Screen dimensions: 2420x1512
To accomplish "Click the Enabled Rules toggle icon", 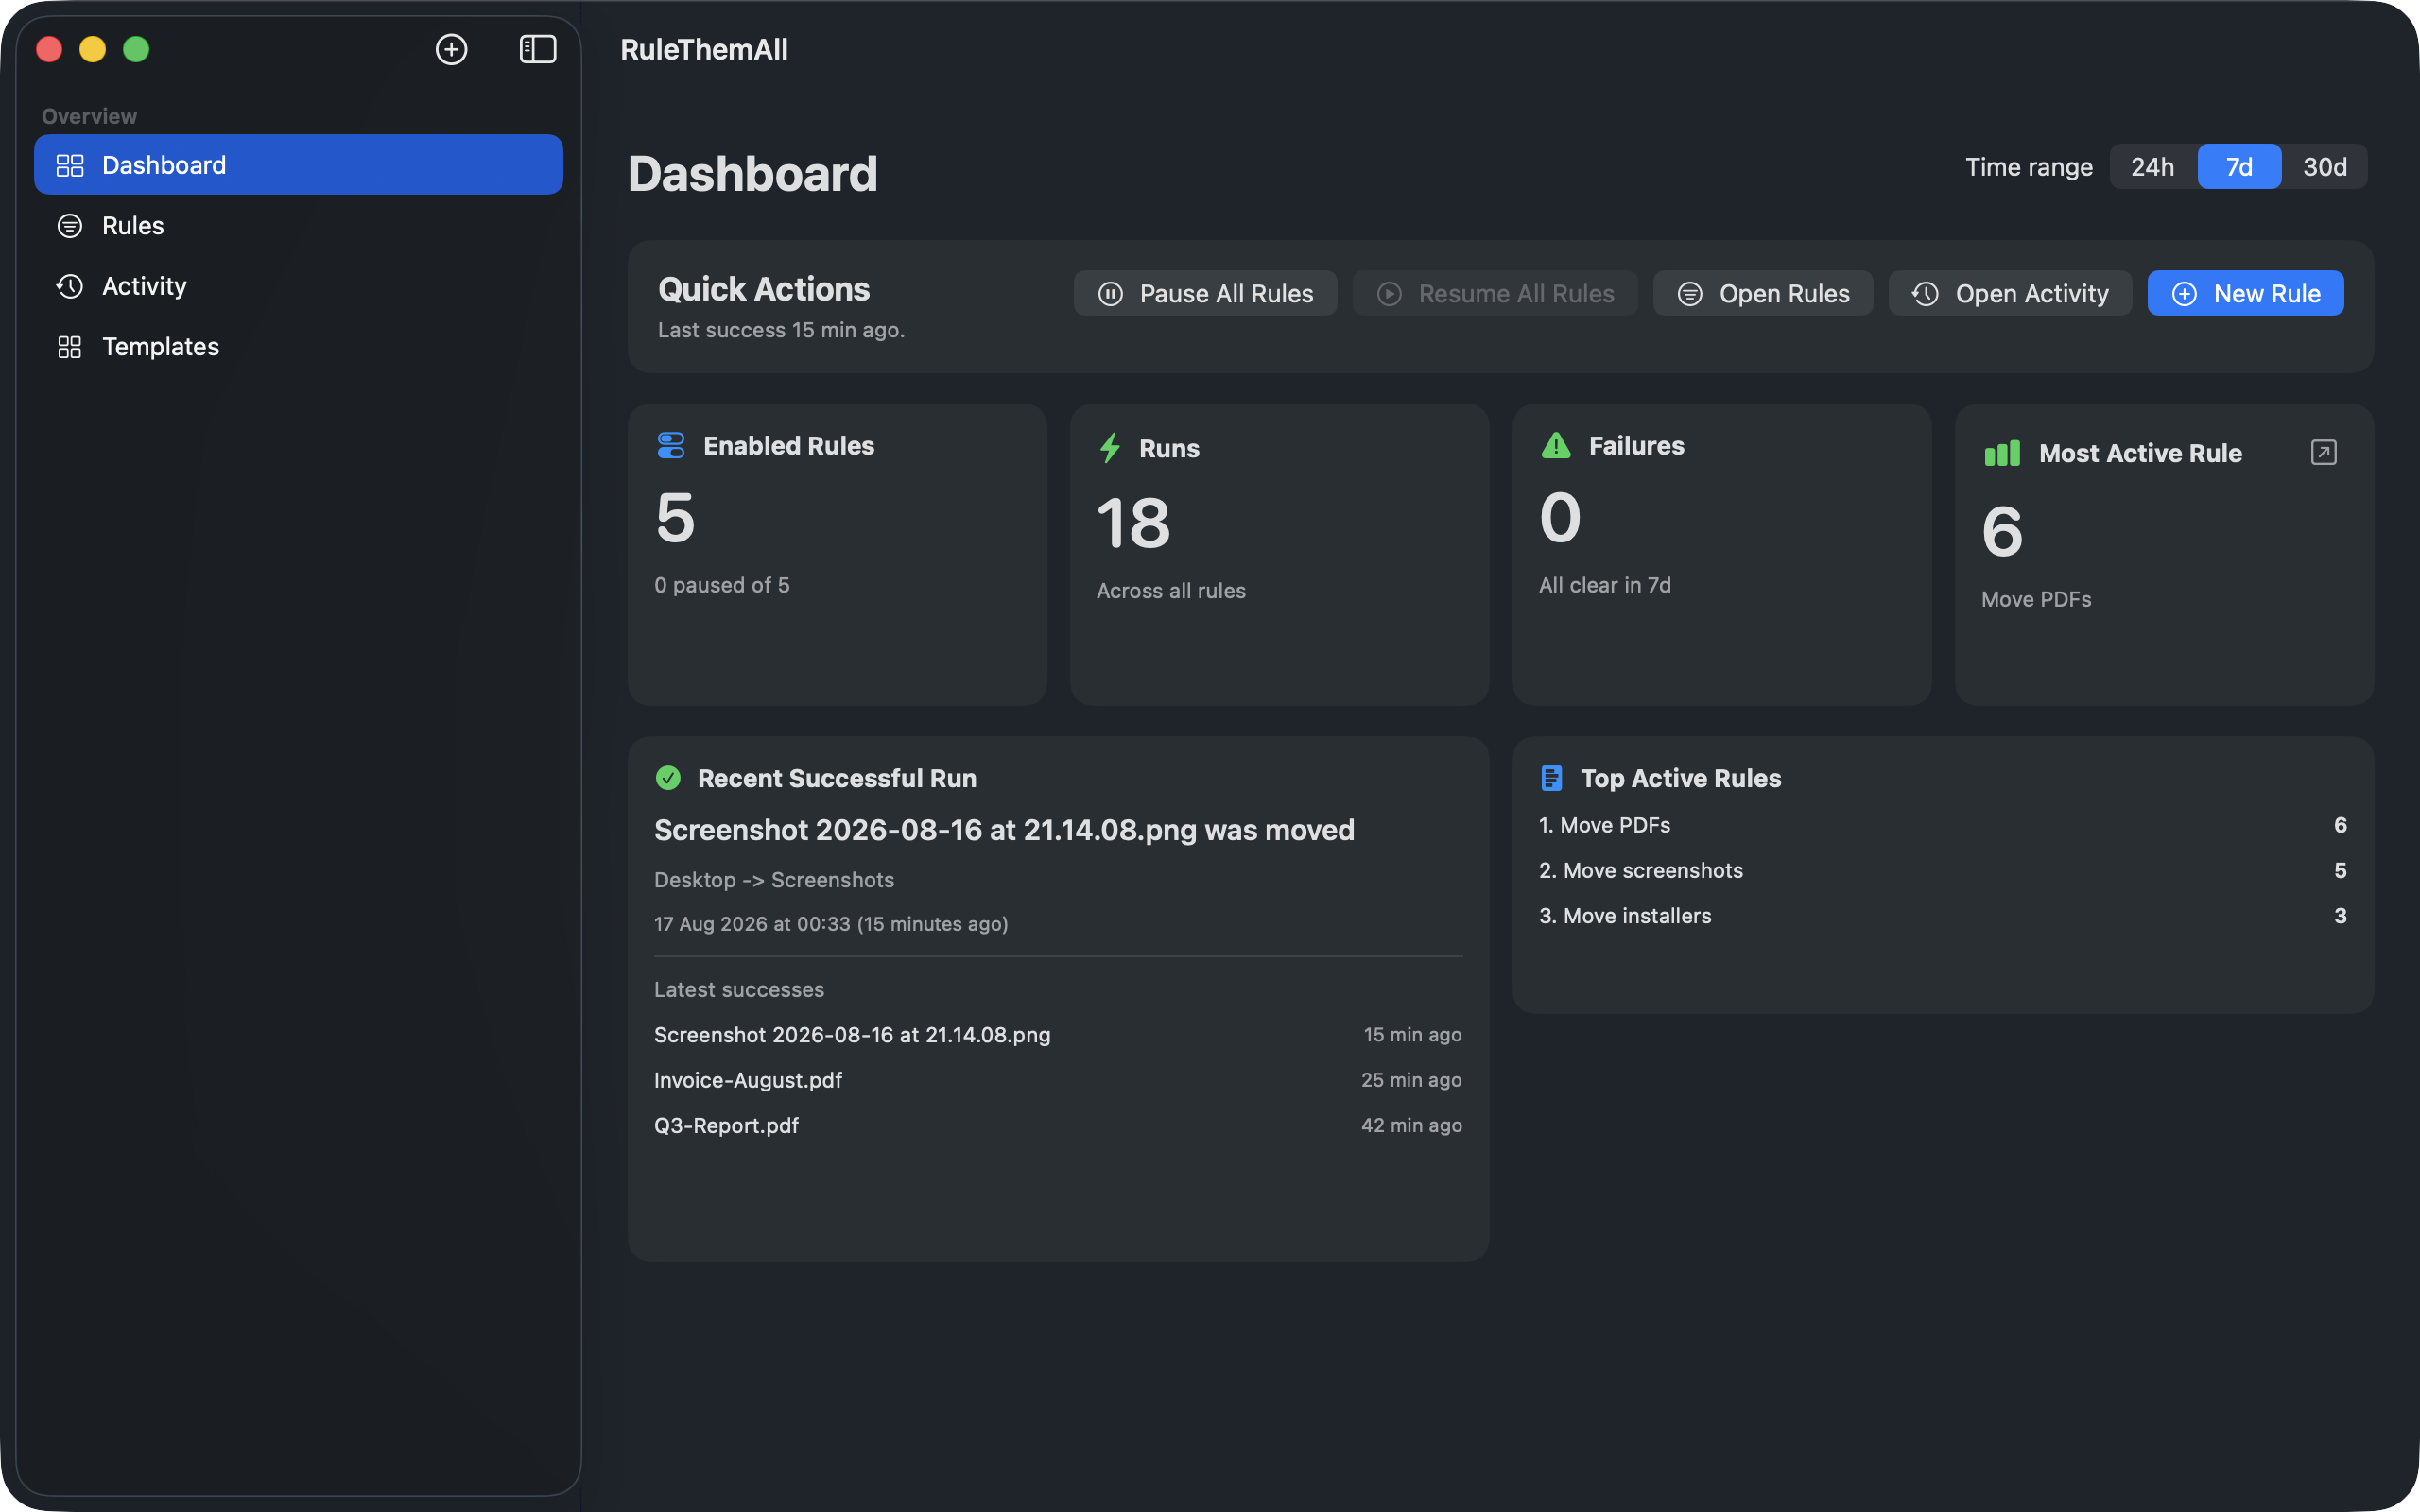I will click(671, 445).
